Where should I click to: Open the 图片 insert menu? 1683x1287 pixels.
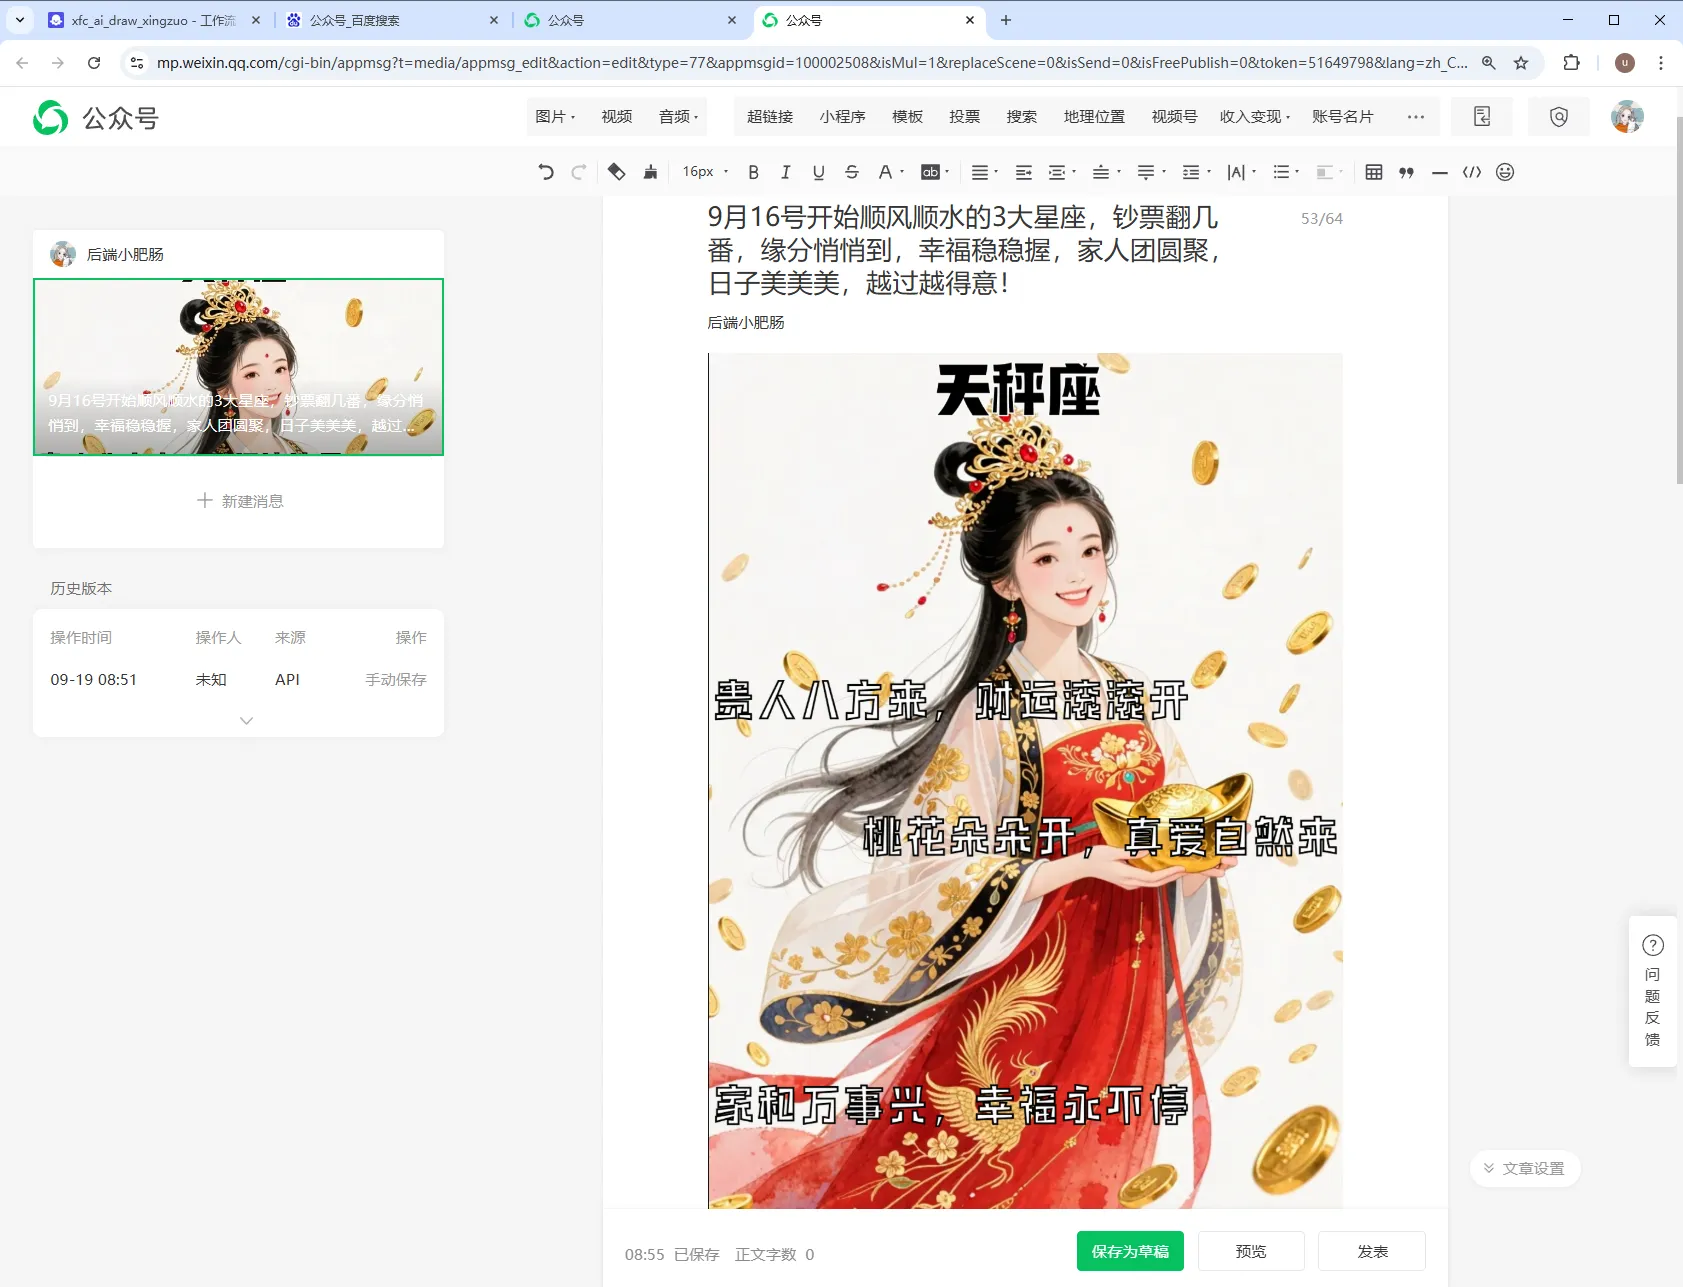click(555, 117)
